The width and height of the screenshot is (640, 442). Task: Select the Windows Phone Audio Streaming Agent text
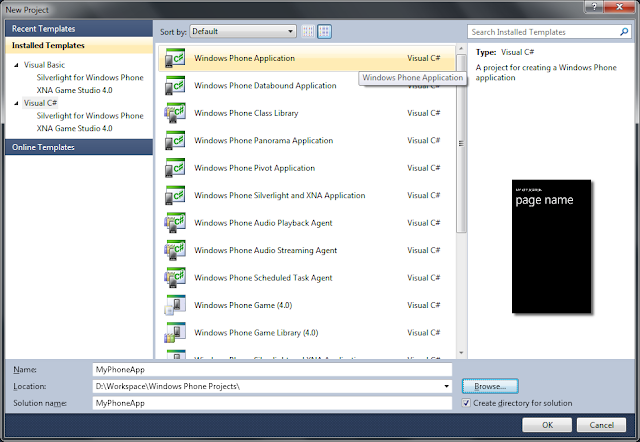coord(265,250)
